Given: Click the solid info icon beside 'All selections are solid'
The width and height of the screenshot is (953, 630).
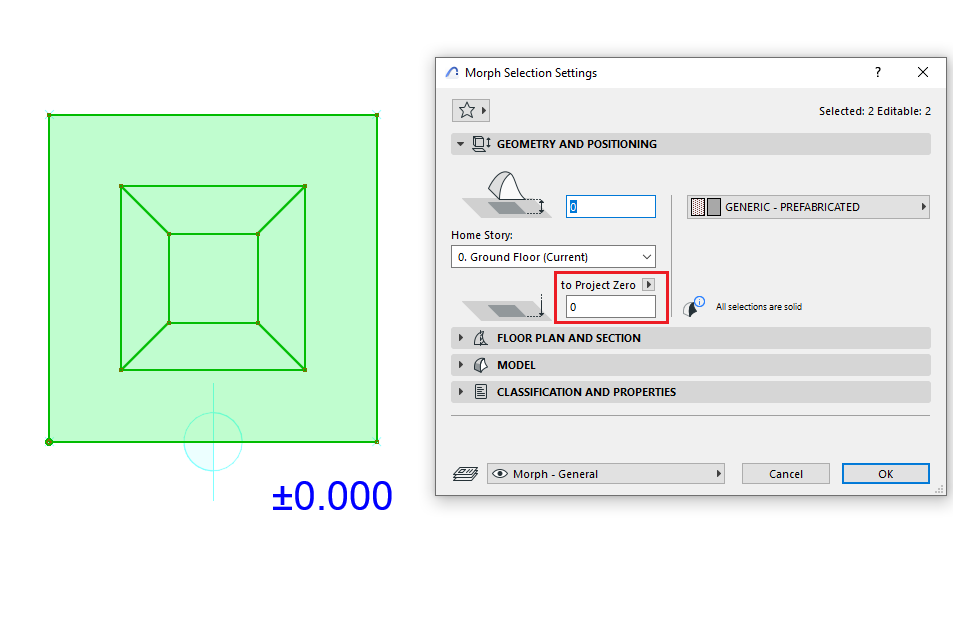Looking at the screenshot, I should 693,307.
